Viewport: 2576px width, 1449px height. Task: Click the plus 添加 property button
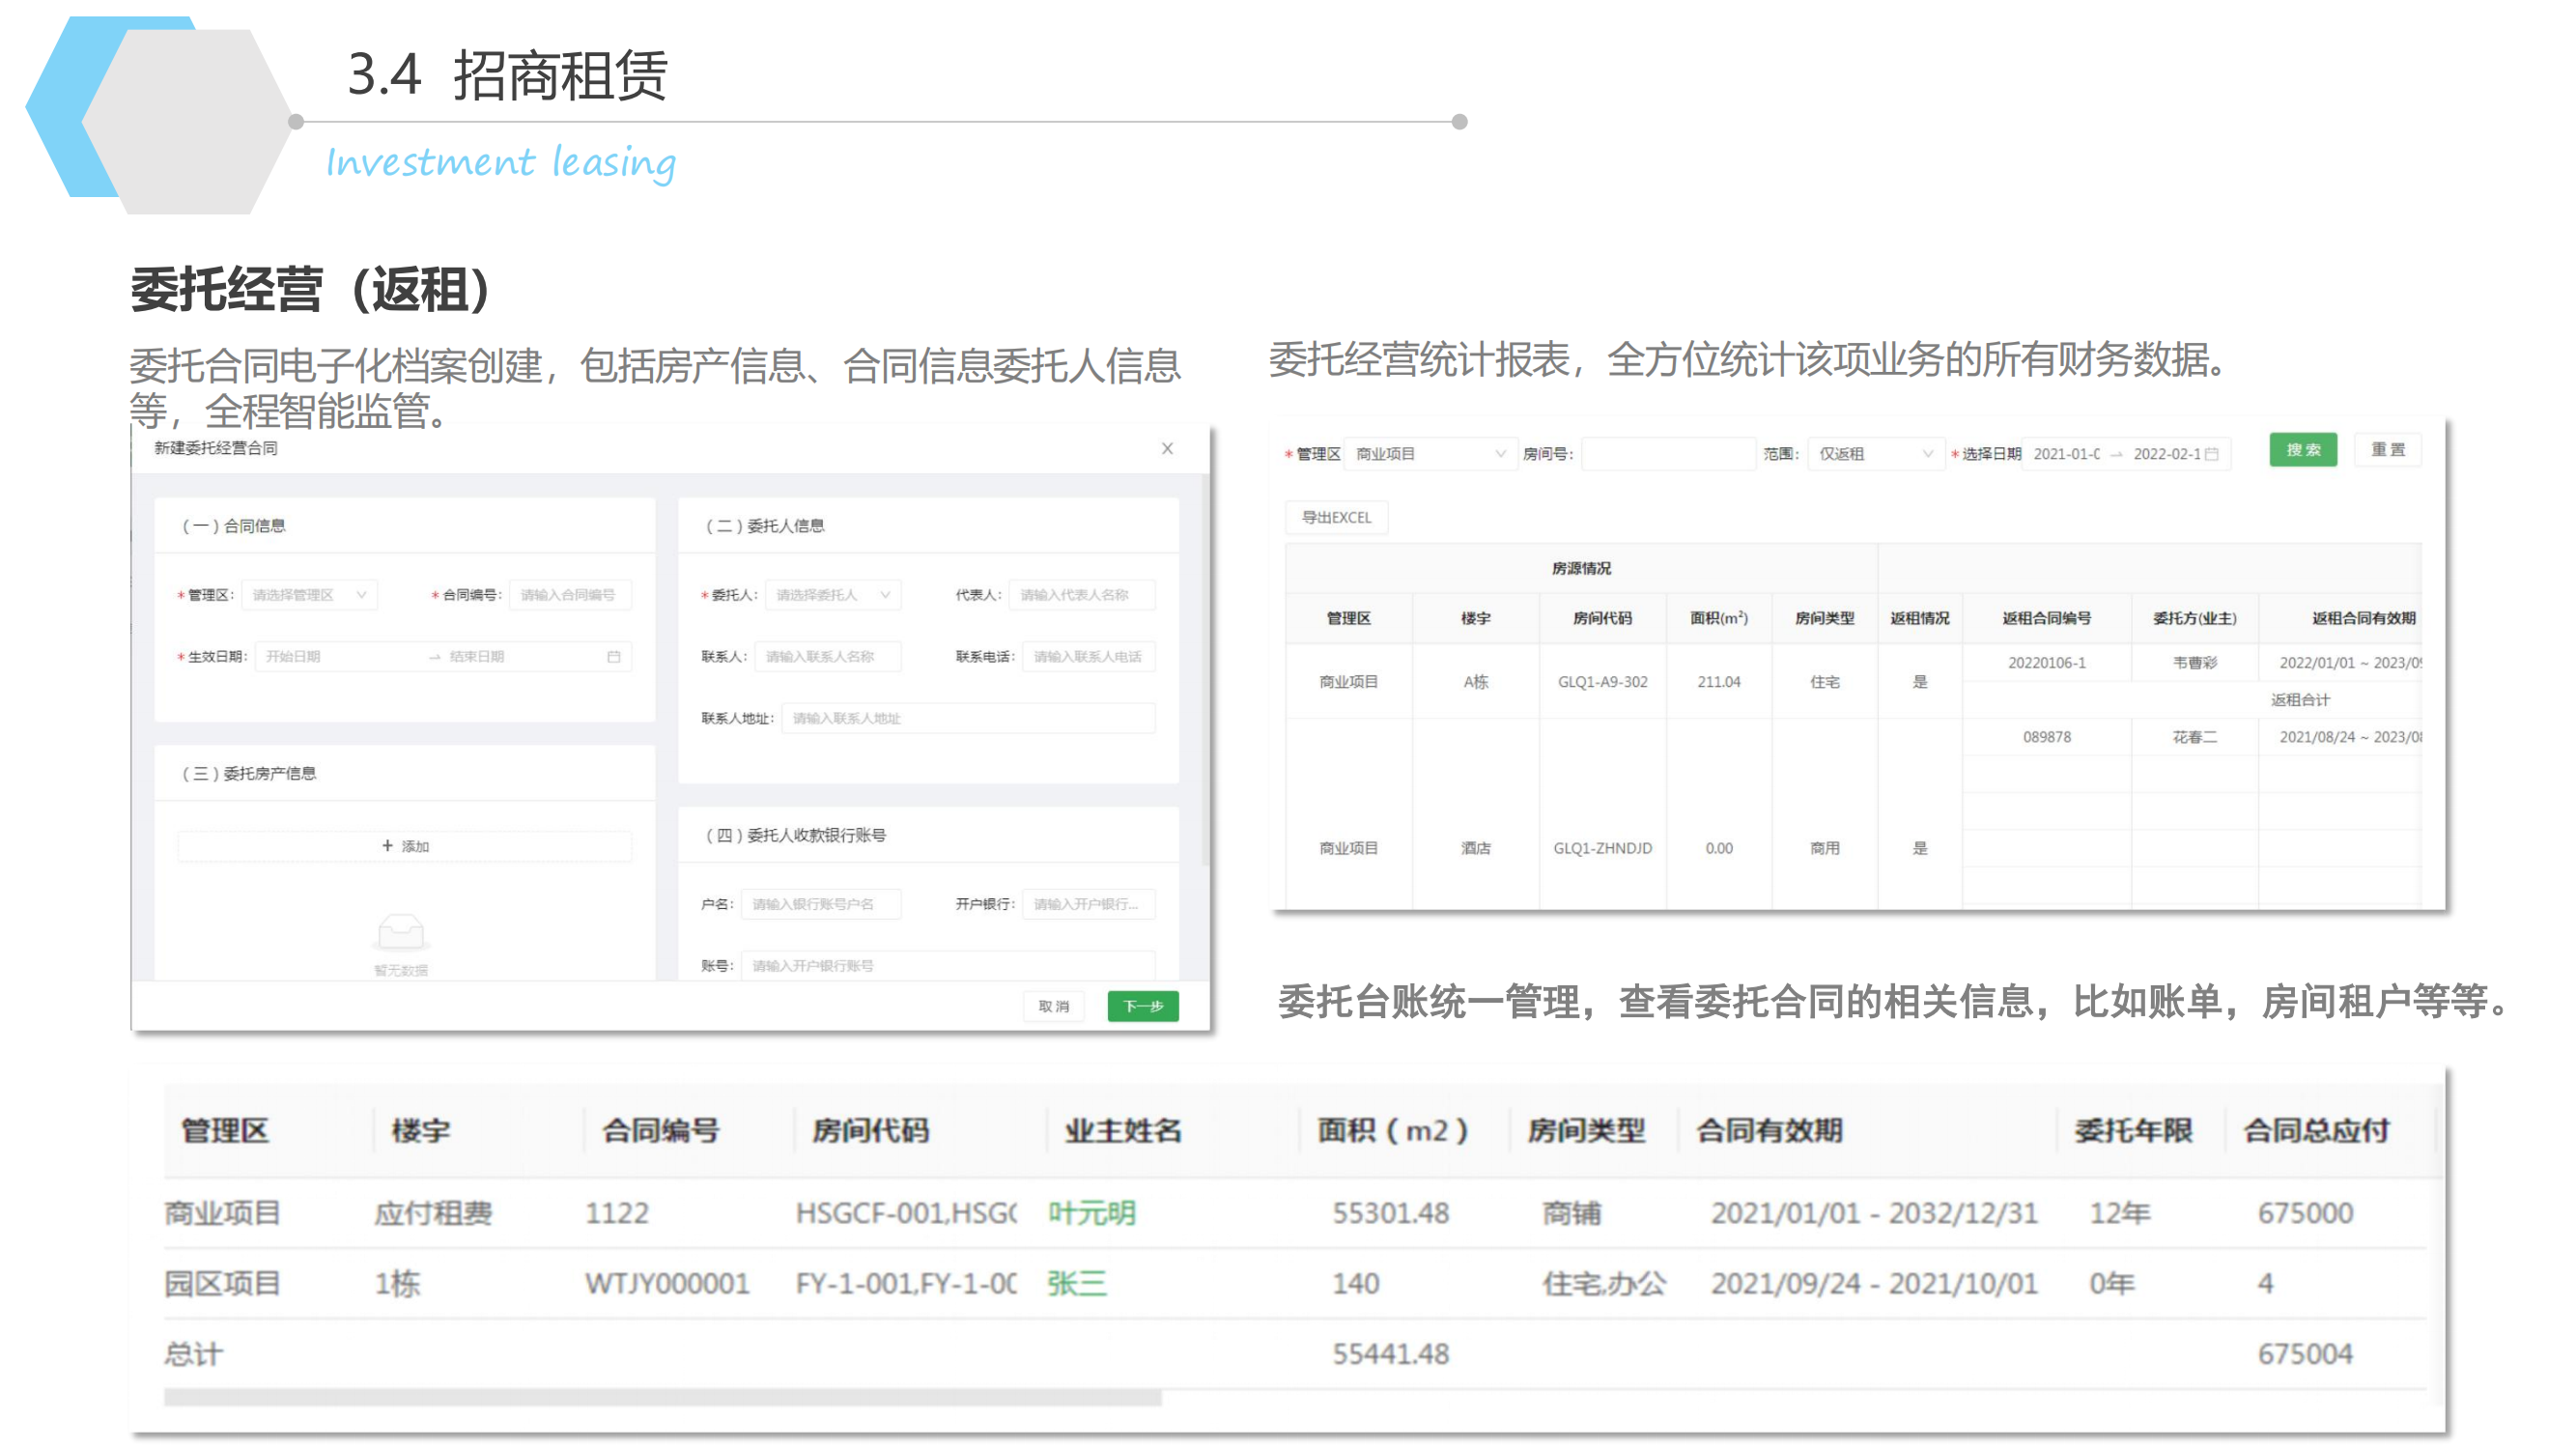pyautogui.click(x=405, y=846)
